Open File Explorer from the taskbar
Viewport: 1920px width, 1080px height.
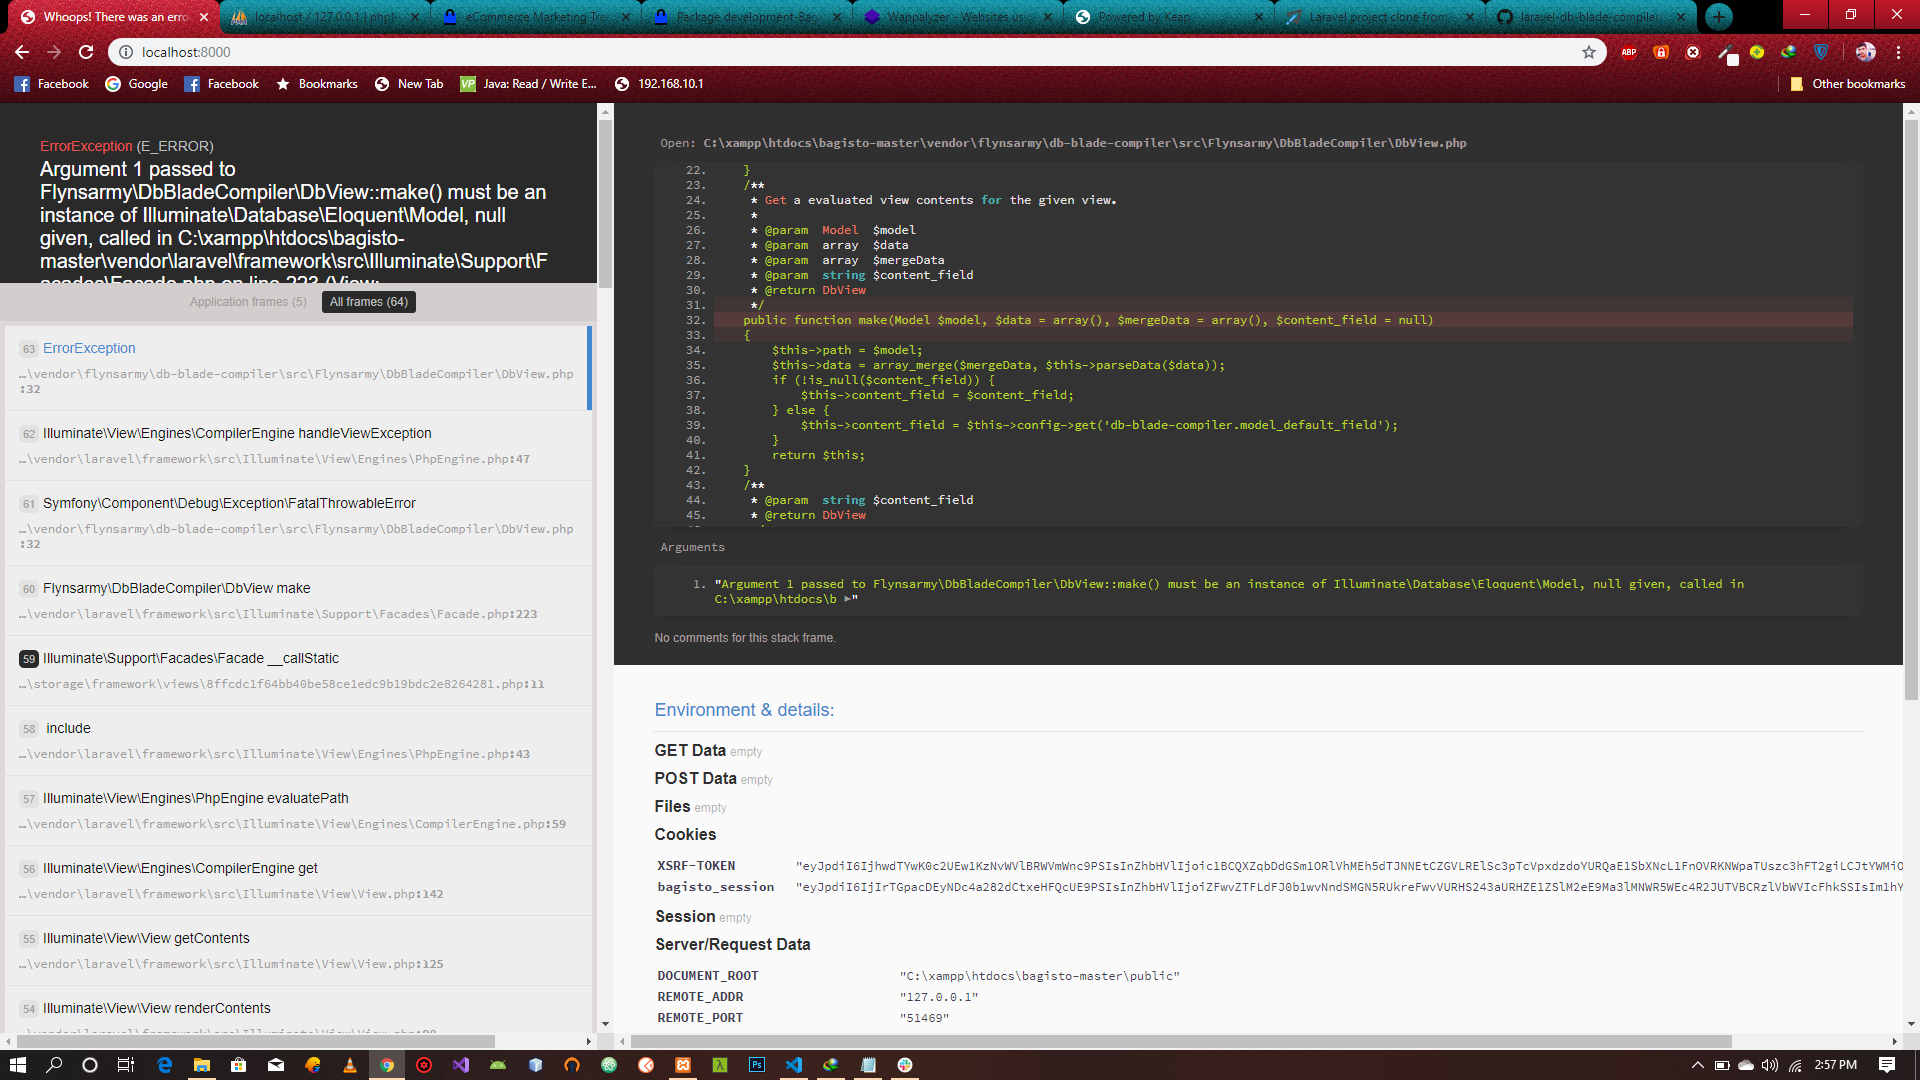tap(202, 1065)
